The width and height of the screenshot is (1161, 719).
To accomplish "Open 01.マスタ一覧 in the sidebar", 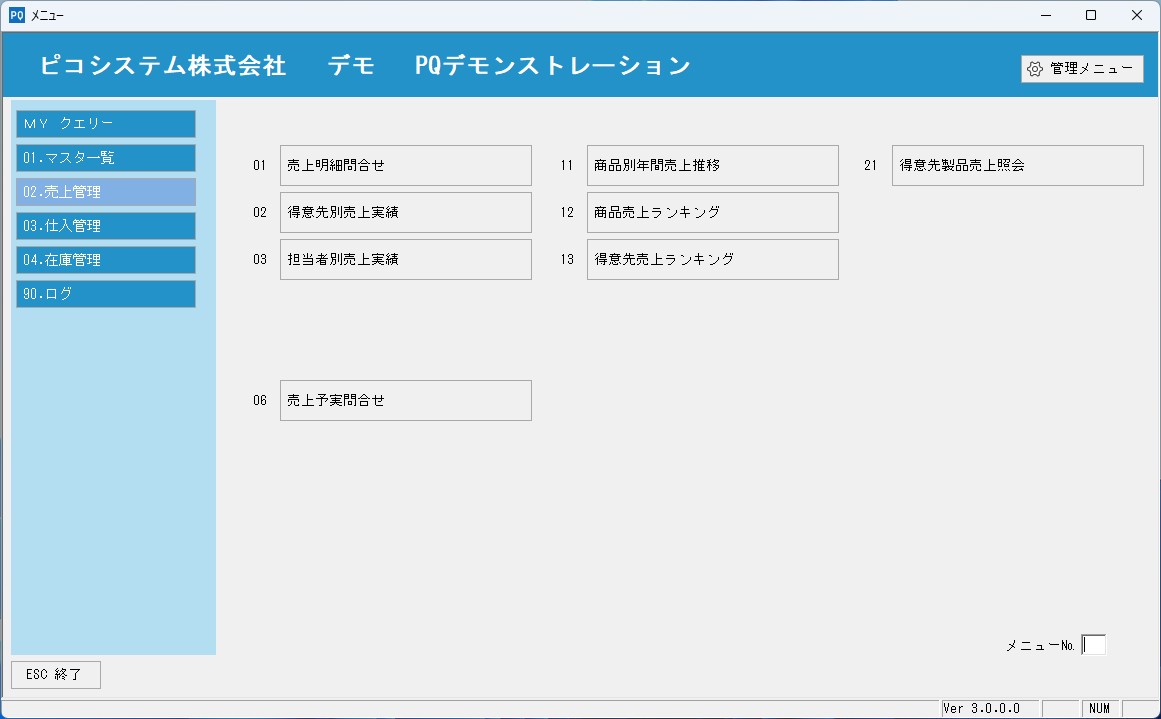I will [x=105, y=158].
